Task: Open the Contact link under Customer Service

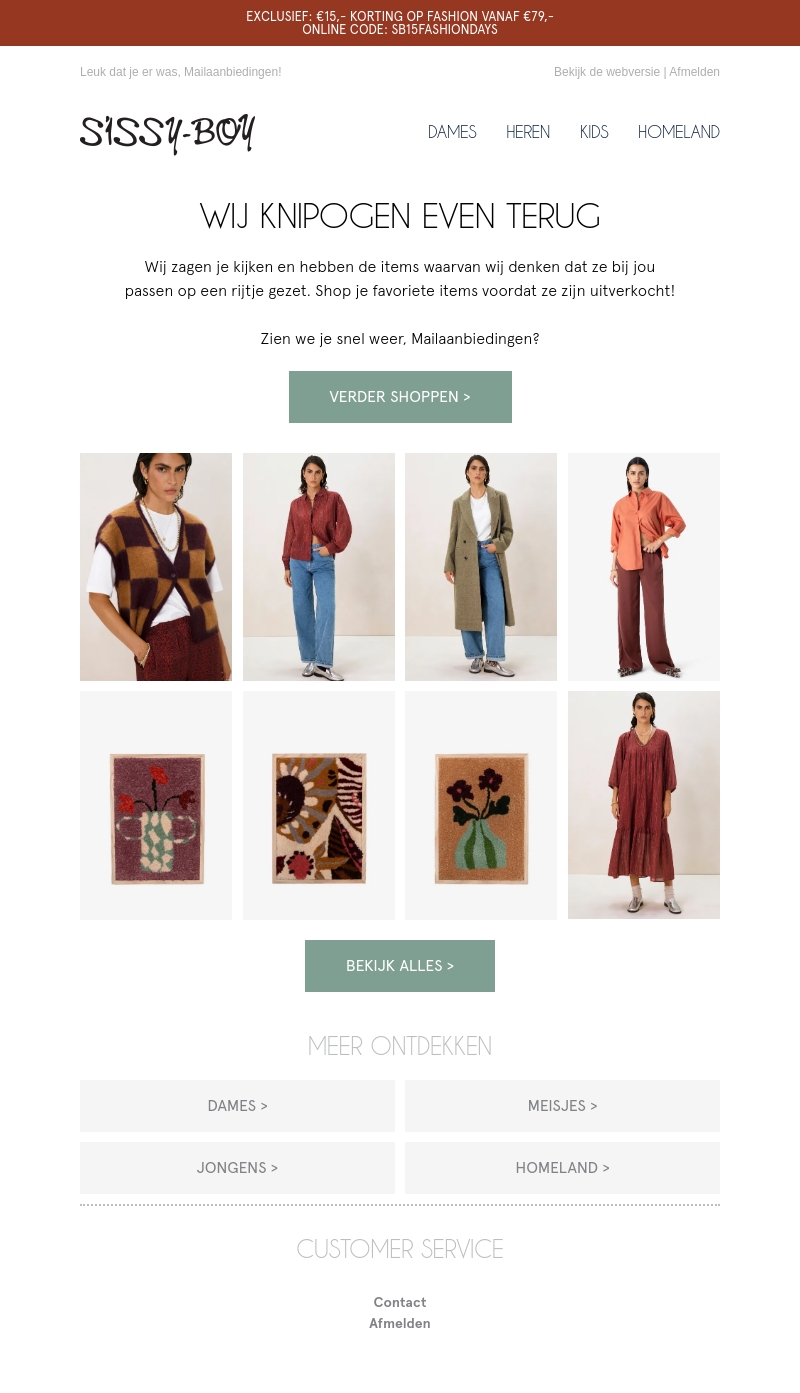Action: pyautogui.click(x=400, y=1302)
